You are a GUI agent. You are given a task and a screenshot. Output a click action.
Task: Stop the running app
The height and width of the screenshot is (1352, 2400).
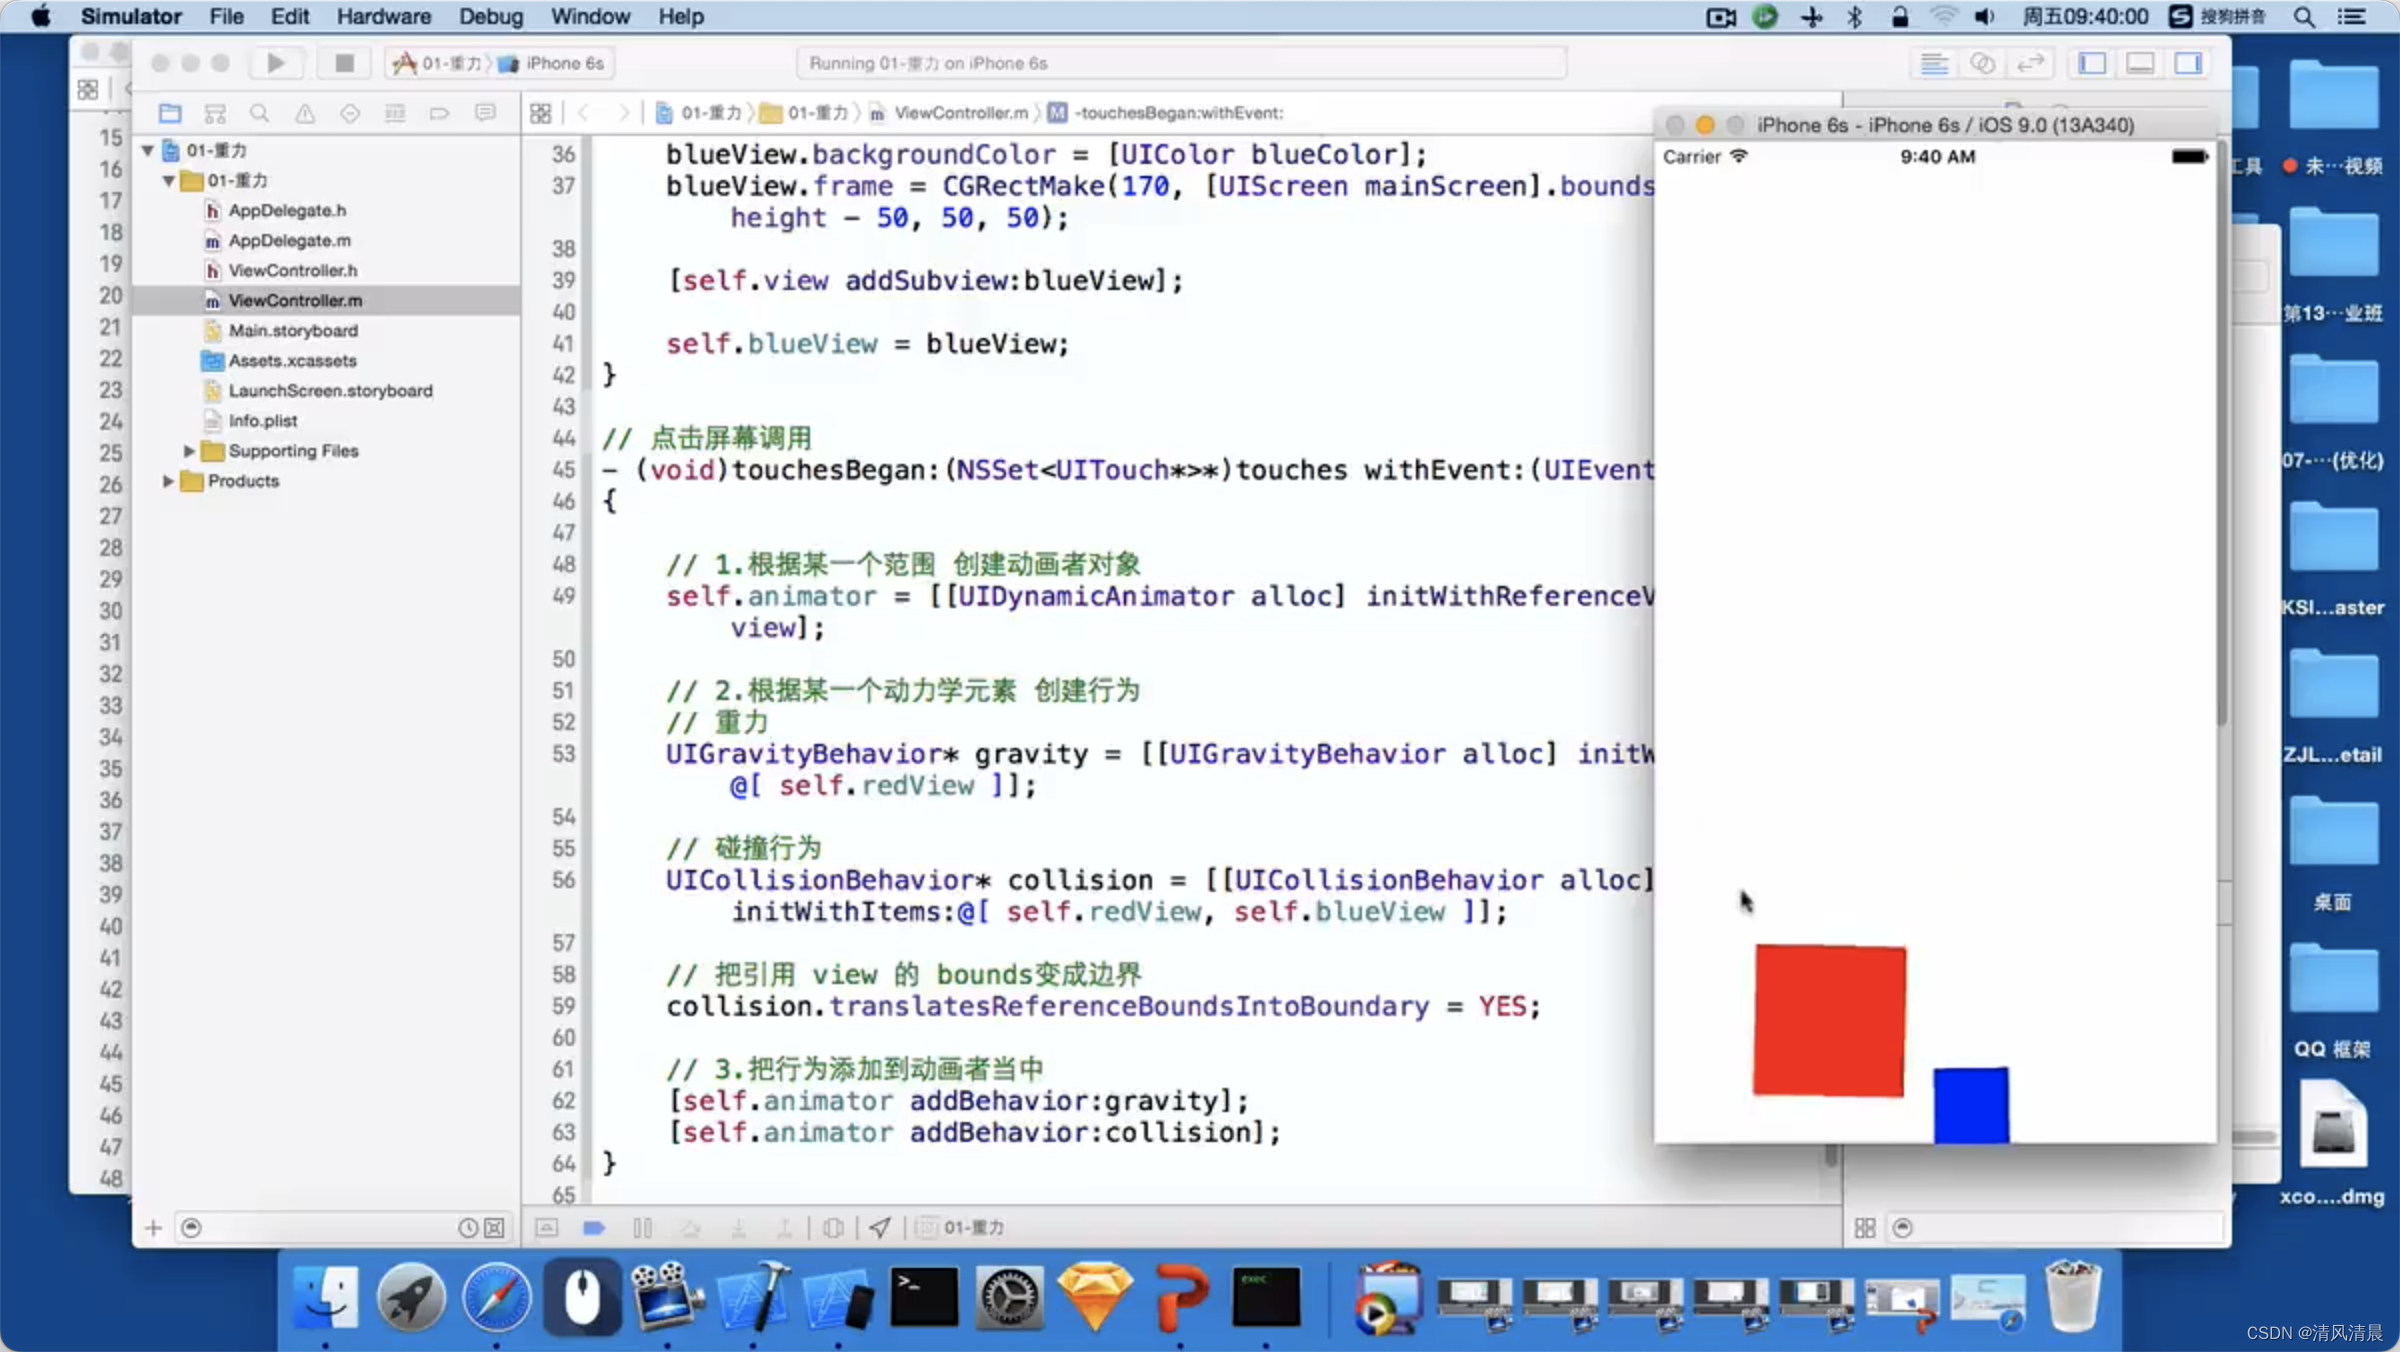pos(344,63)
